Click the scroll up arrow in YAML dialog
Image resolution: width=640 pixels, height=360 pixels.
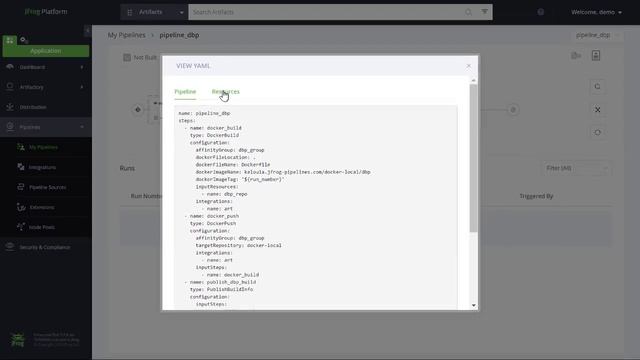(473, 80)
